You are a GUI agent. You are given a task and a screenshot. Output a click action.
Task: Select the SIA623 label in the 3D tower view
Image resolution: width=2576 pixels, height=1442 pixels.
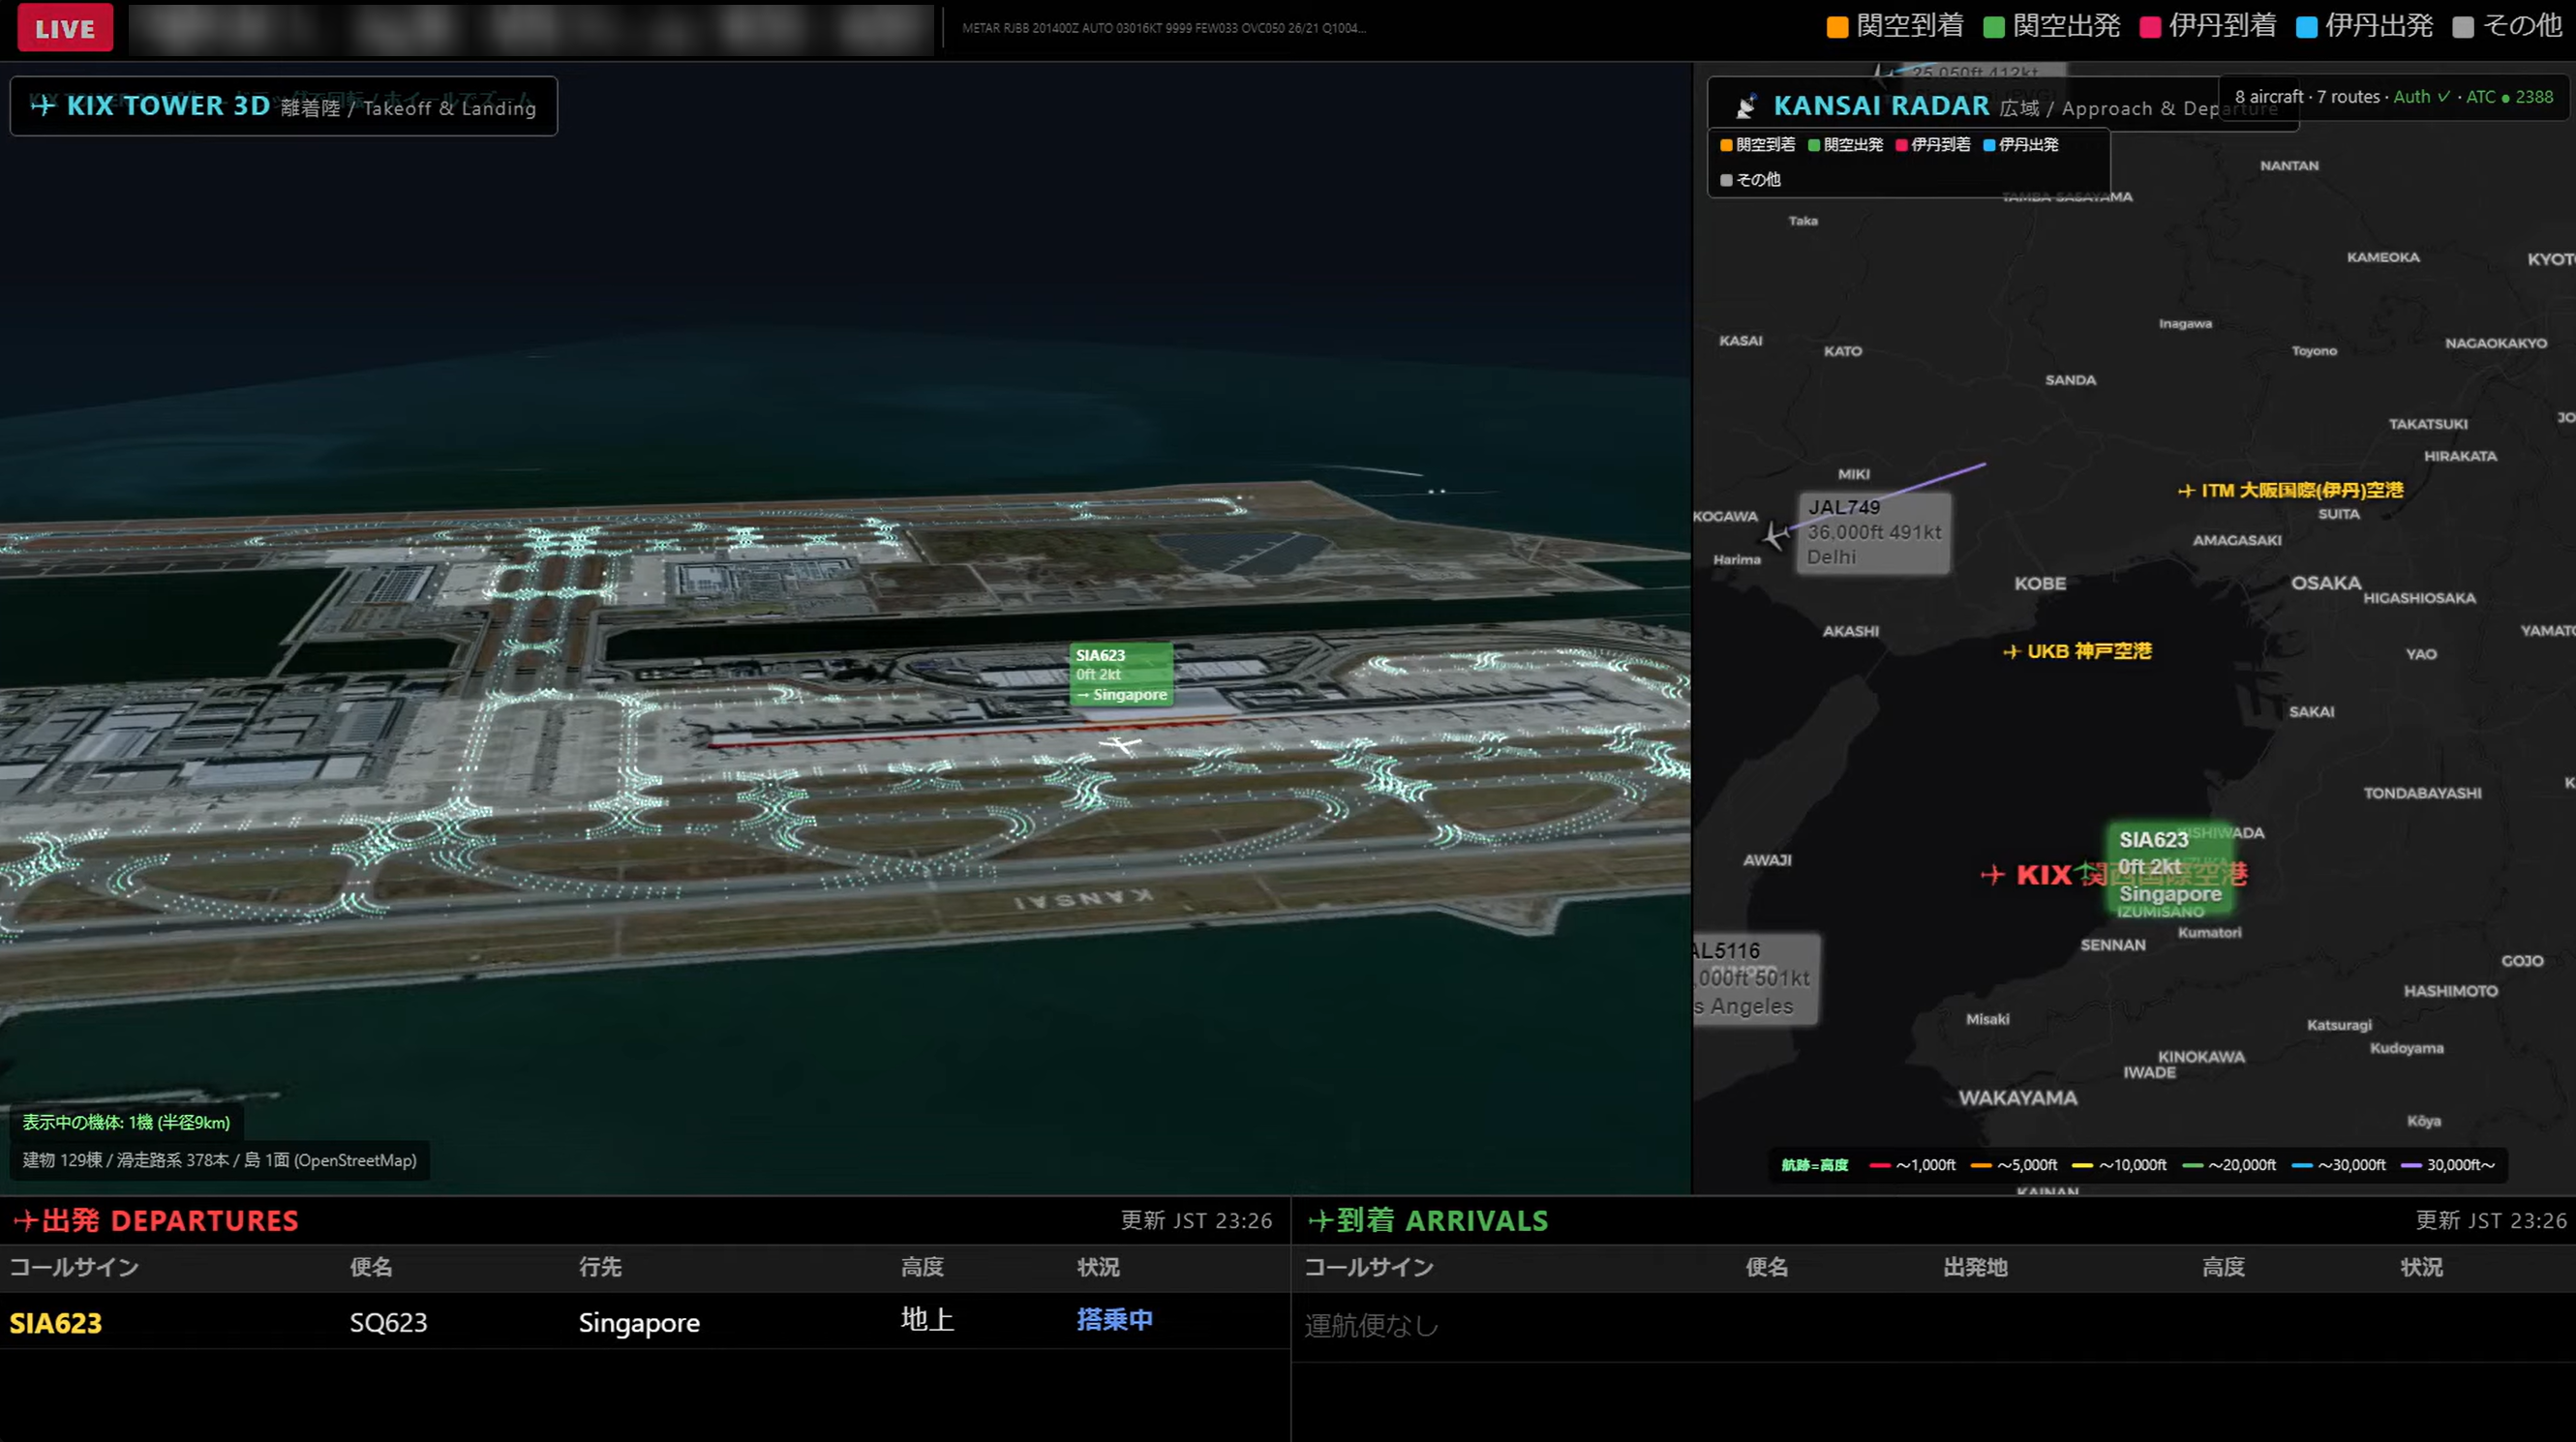[1121, 674]
